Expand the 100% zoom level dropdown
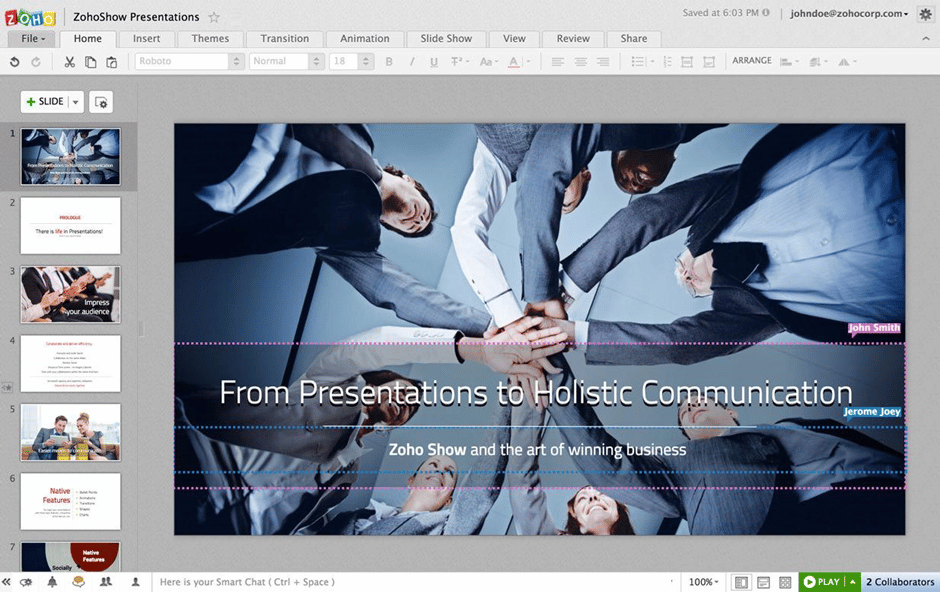The height and width of the screenshot is (592, 940). (x=703, y=582)
